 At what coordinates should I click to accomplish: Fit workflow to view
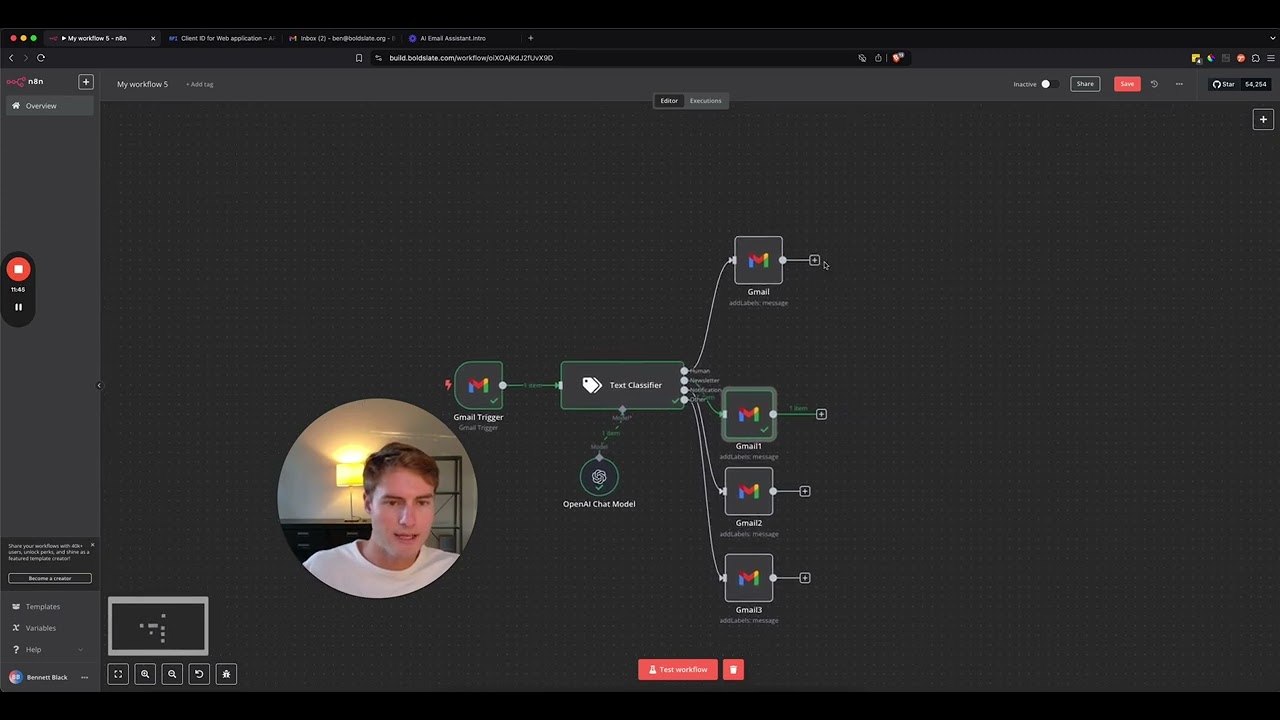pos(118,674)
